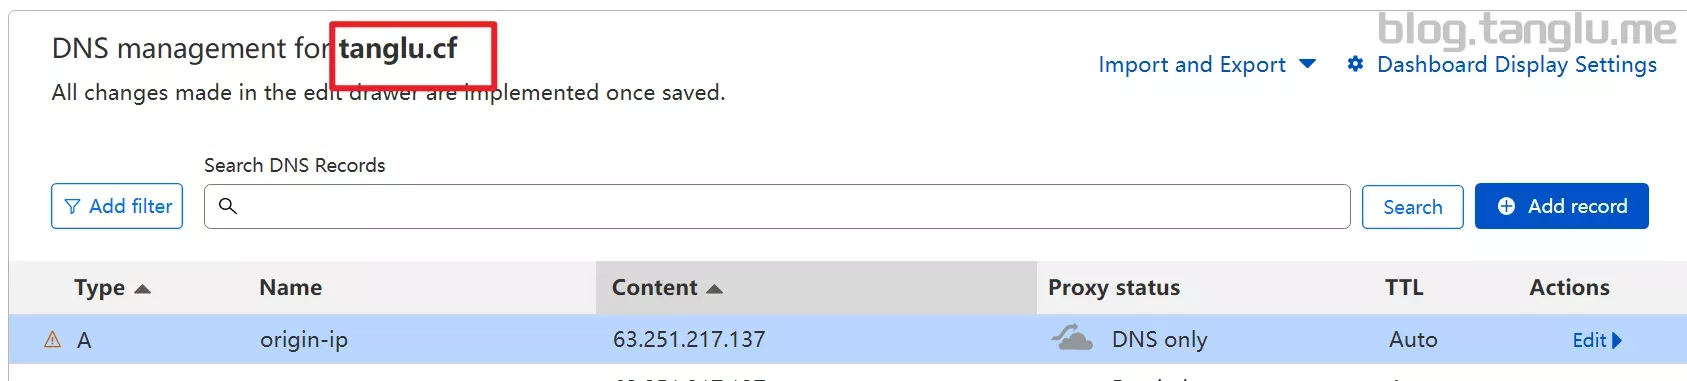Click the Import and Export text link
Screen dimensions: 1687x381
[1192, 65]
